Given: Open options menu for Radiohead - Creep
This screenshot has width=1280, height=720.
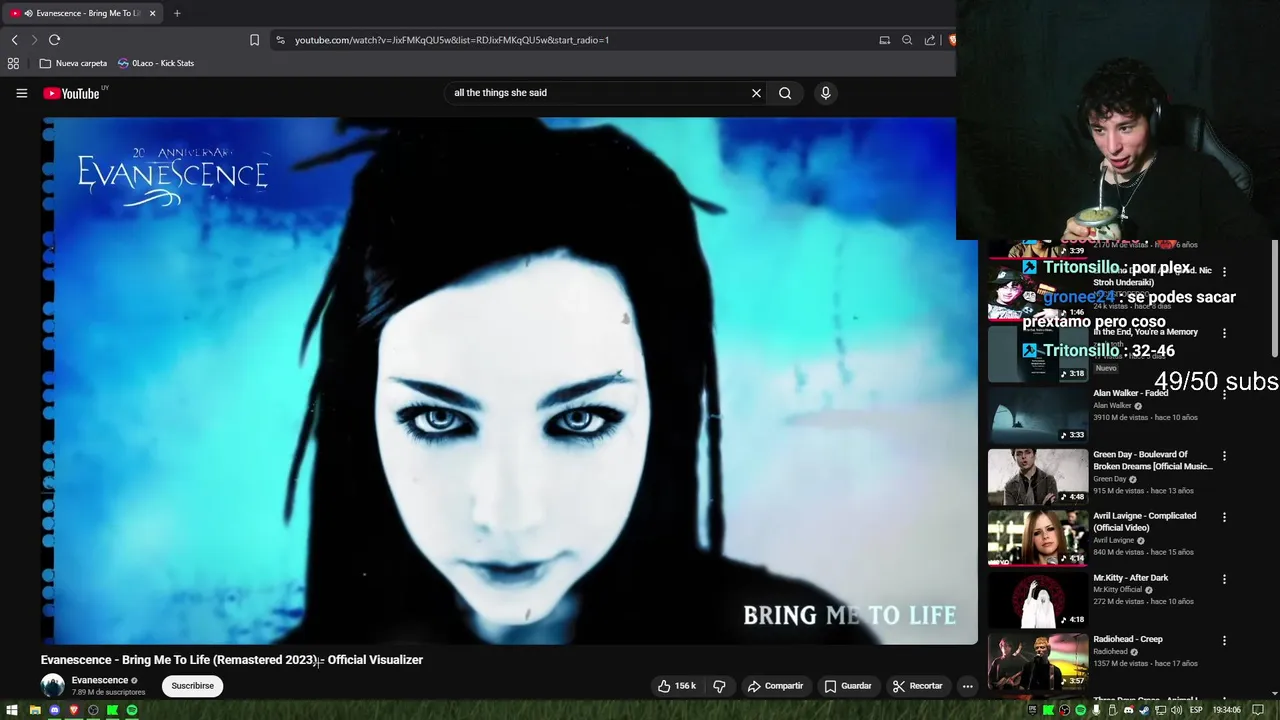Looking at the screenshot, I should 1224,640.
